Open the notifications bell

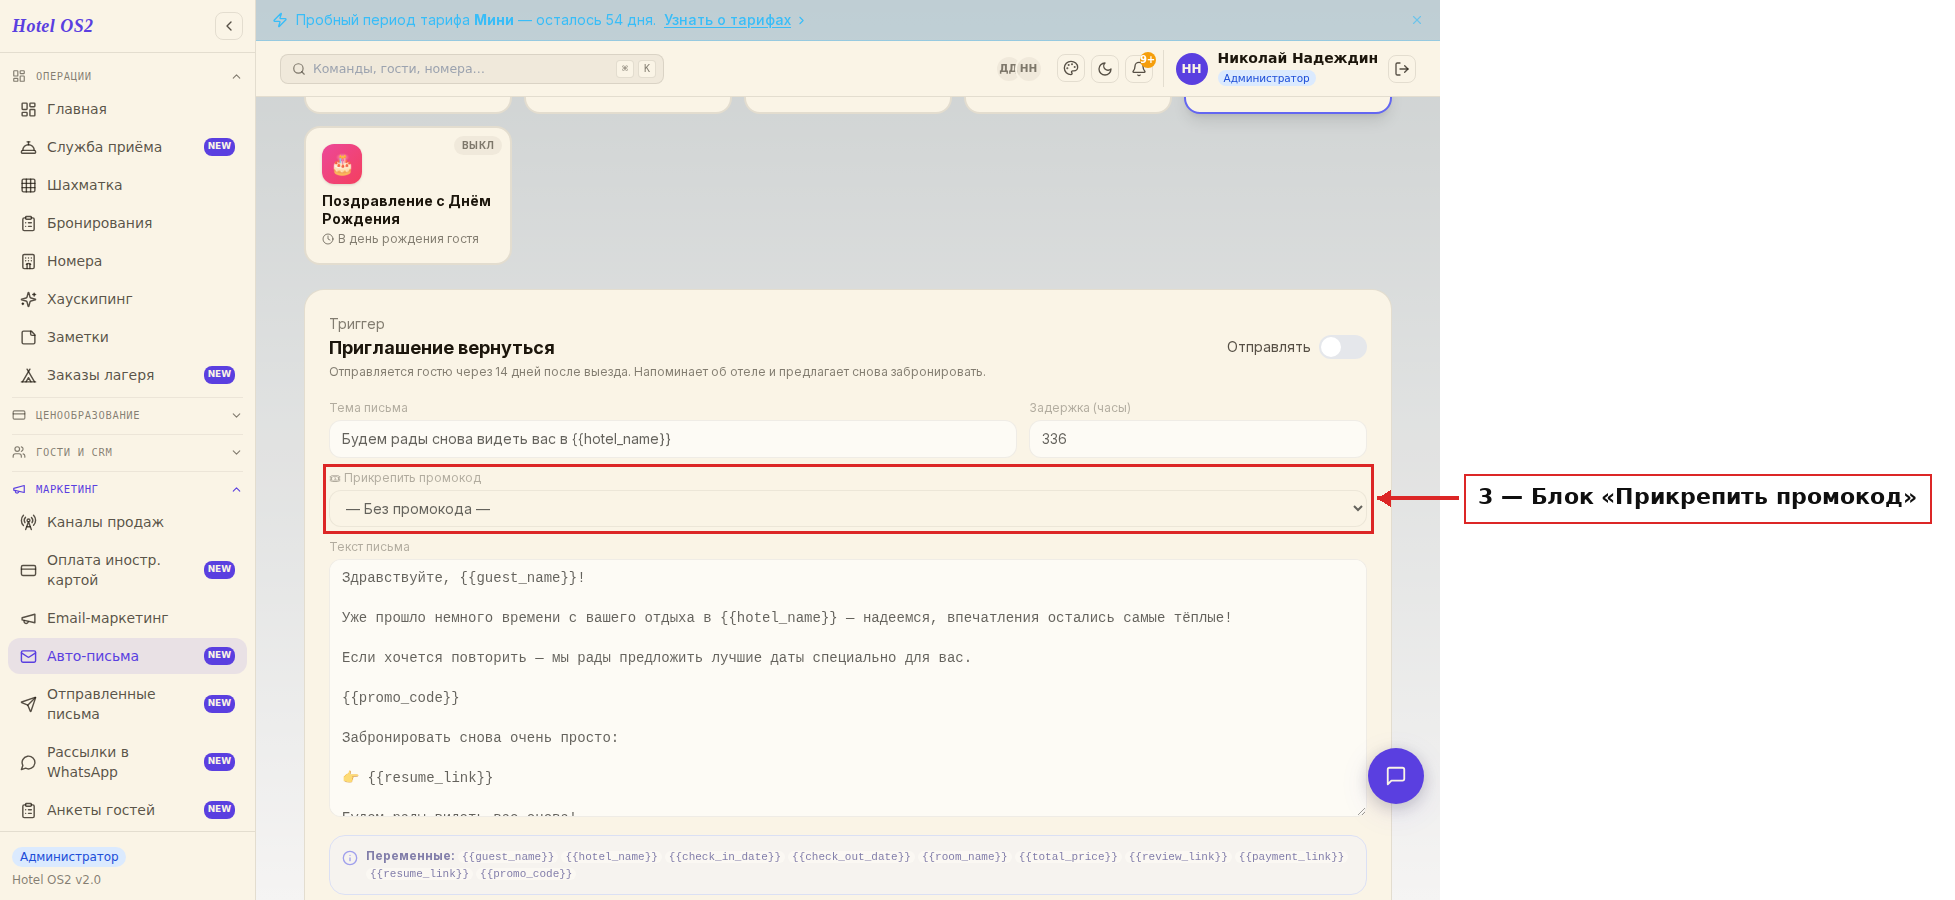(1139, 68)
